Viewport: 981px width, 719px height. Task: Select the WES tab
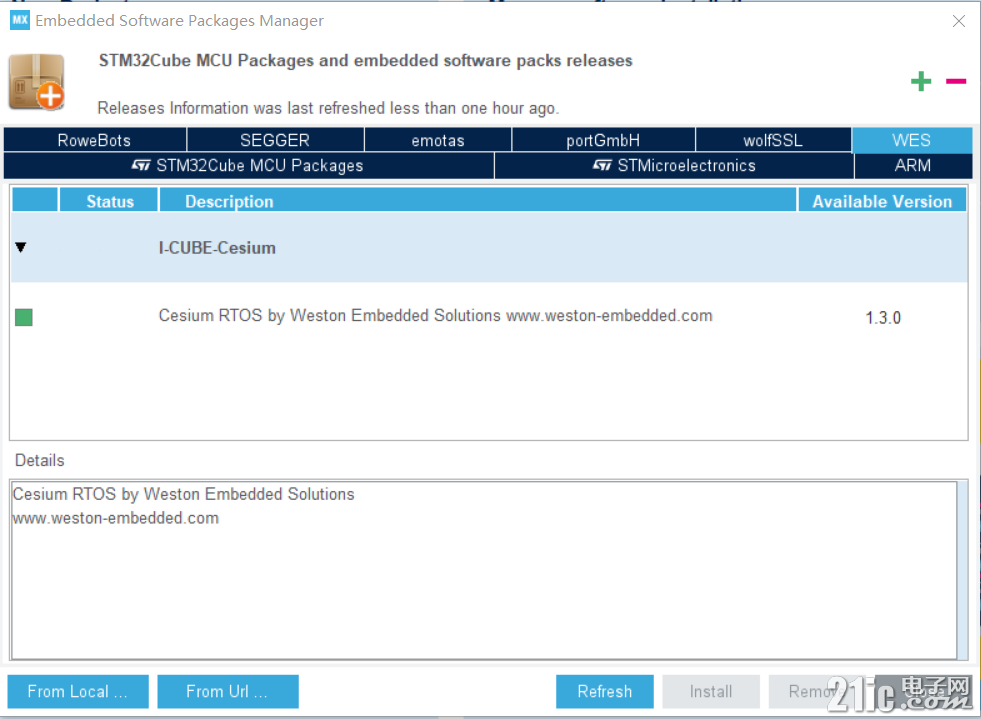click(x=912, y=140)
